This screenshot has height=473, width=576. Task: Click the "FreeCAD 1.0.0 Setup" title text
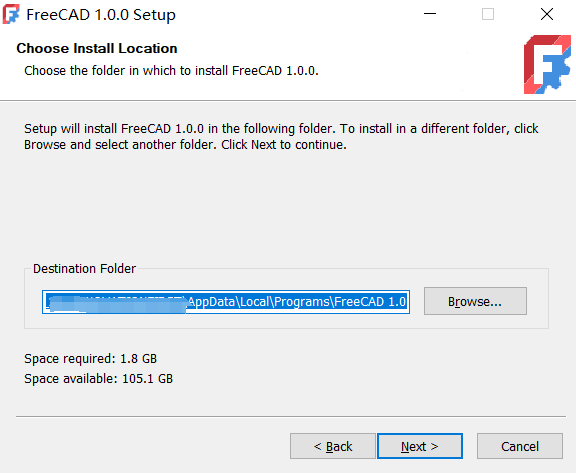101,15
